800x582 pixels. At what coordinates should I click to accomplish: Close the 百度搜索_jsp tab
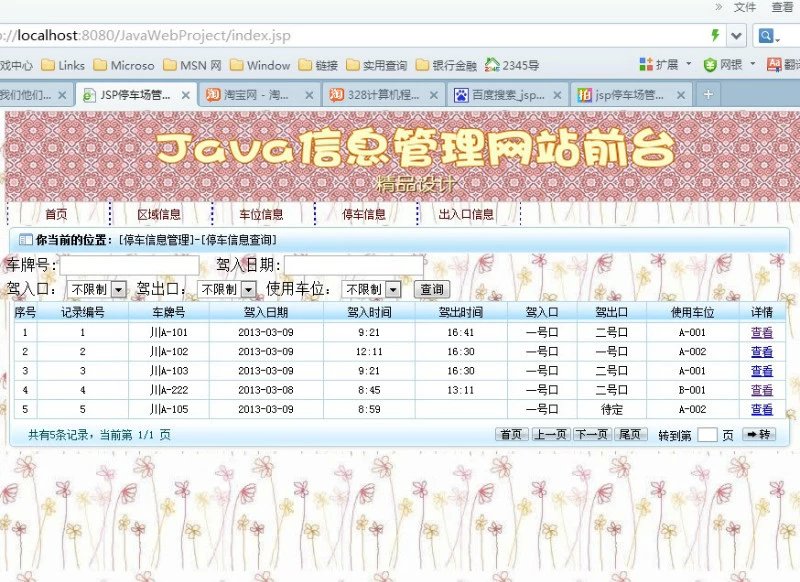[557, 95]
